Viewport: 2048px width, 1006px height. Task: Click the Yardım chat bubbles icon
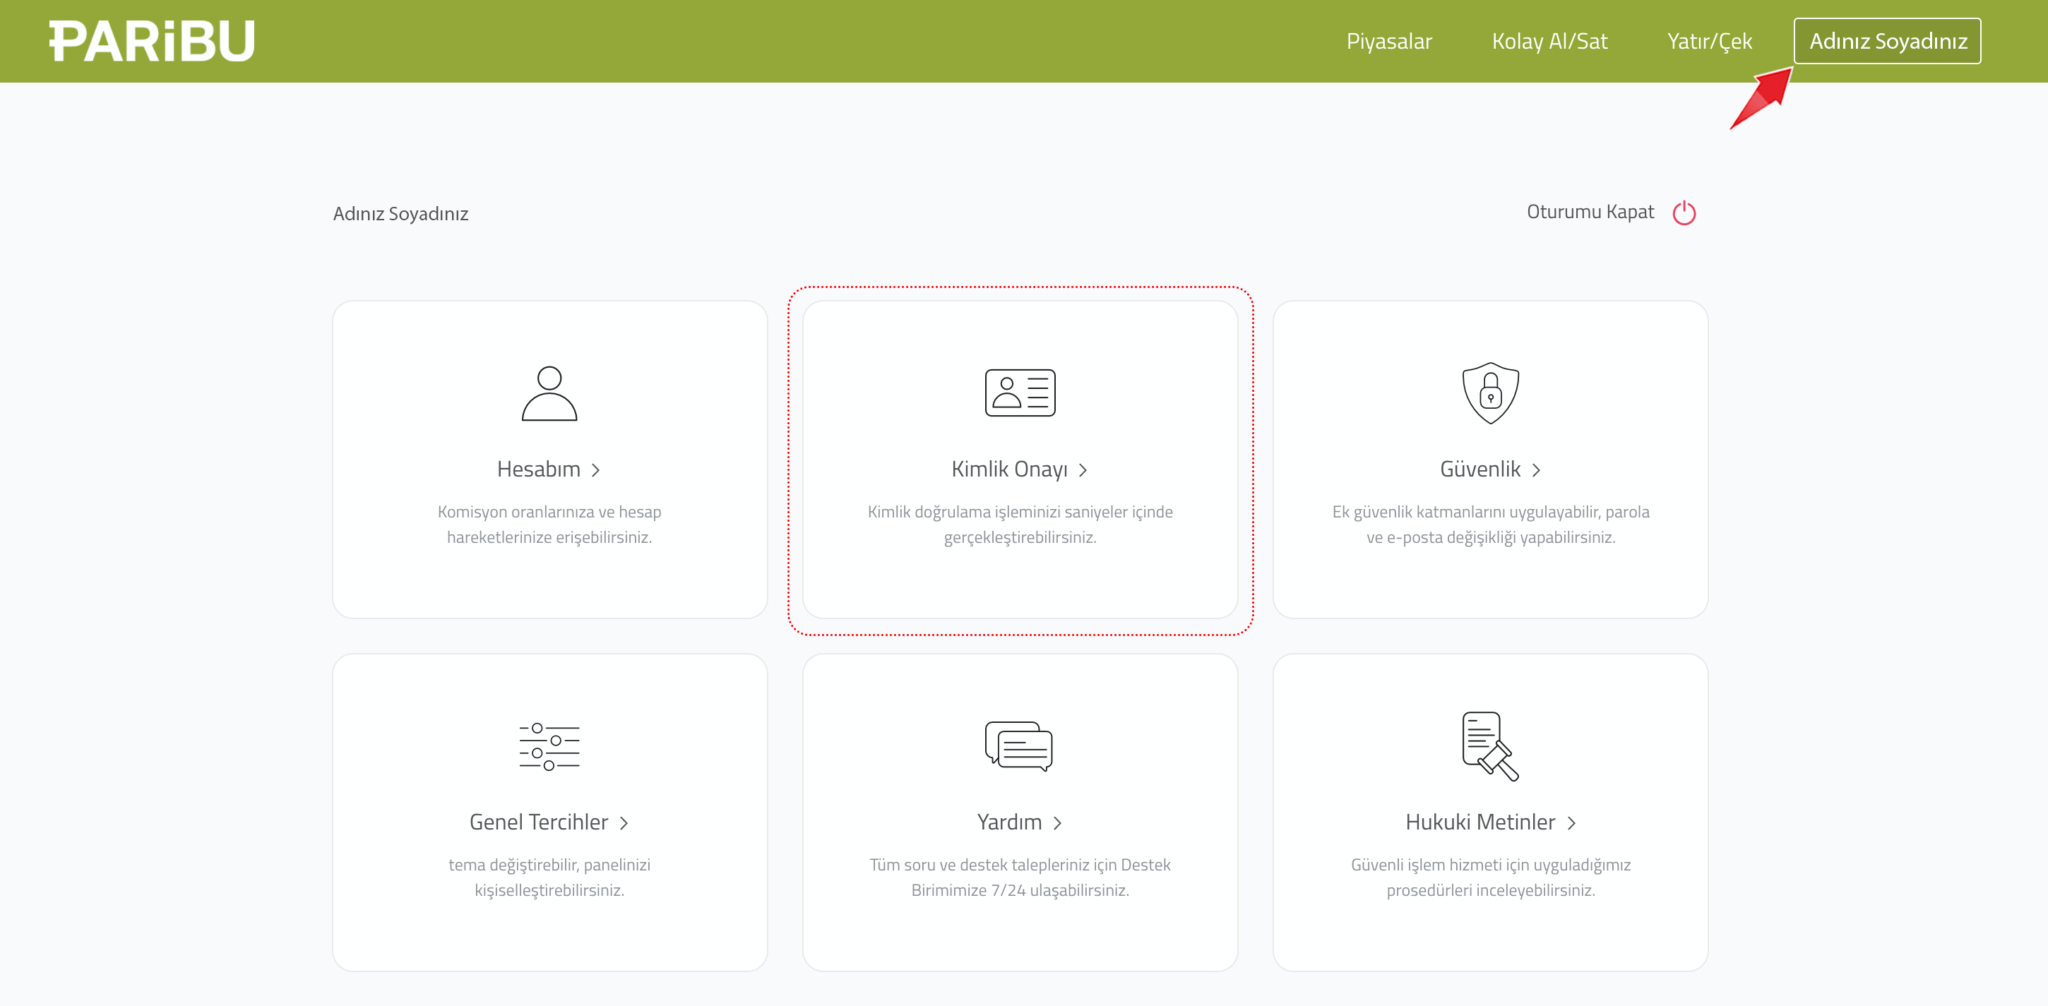click(x=1019, y=746)
